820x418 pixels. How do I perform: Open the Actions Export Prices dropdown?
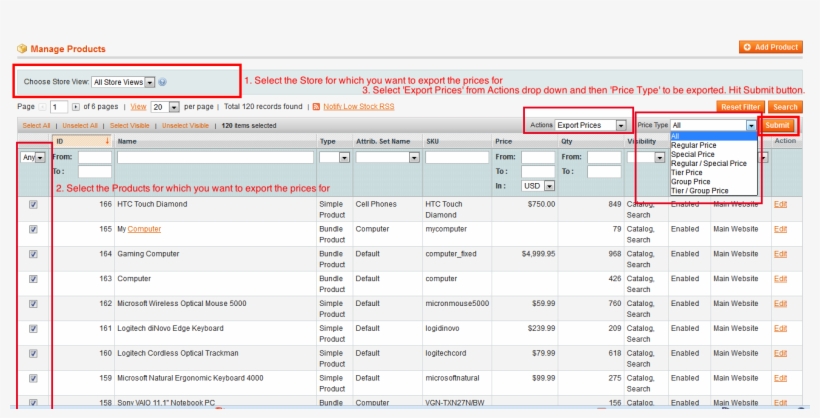(x=590, y=125)
